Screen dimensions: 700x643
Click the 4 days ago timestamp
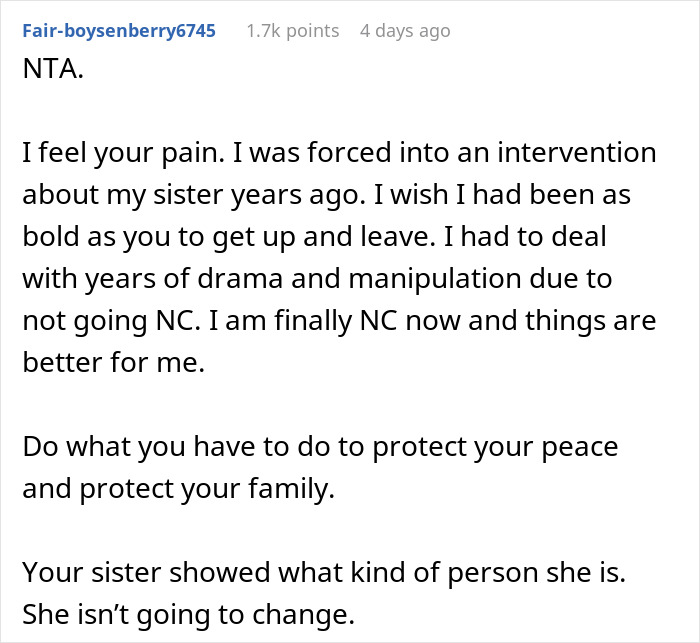point(405,31)
